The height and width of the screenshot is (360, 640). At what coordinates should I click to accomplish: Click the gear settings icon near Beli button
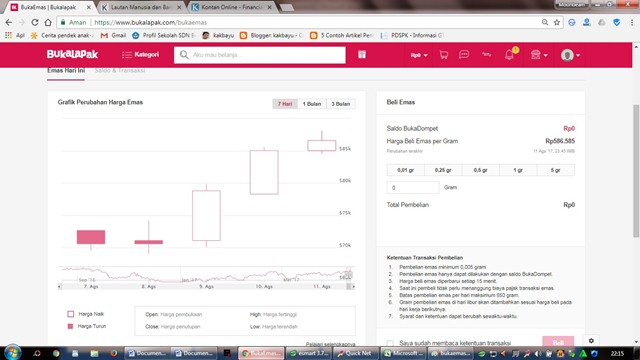pyautogui.click(x=591, y=340)
